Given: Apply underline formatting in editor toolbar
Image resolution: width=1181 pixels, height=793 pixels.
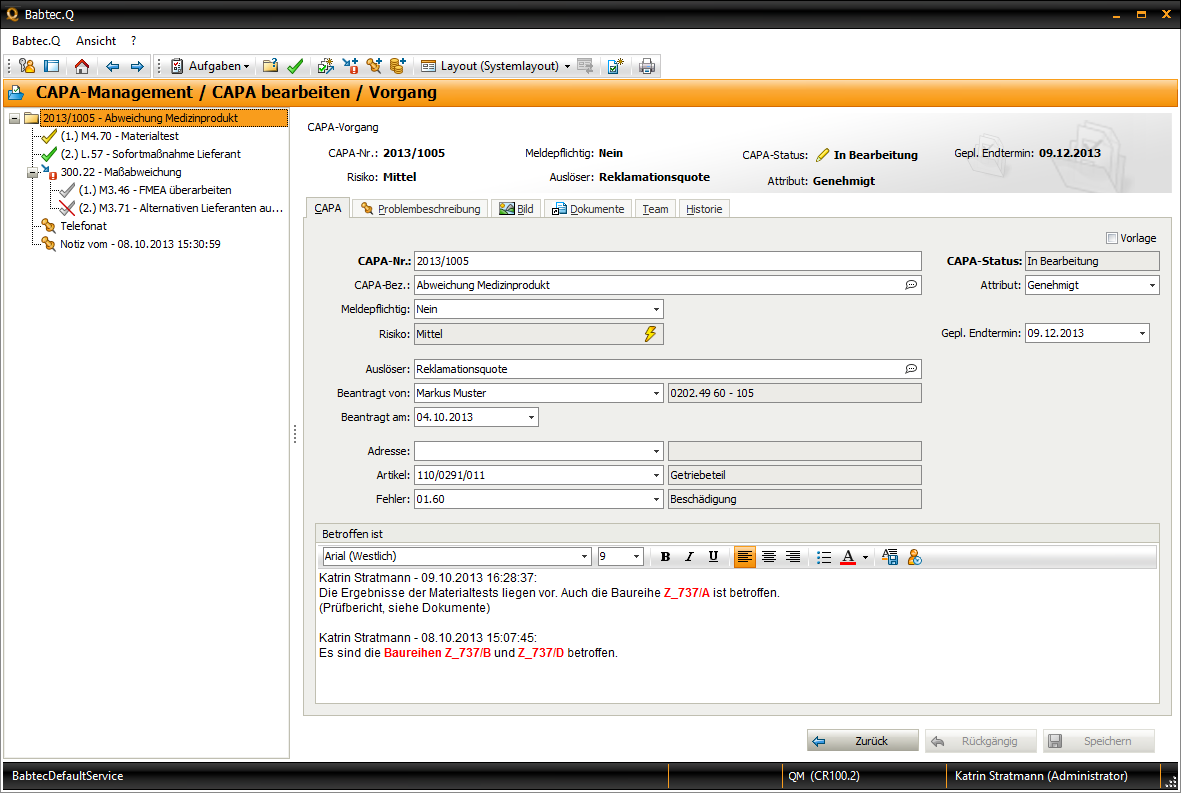Looking at the screenshot, I should (x=713, y=557).
